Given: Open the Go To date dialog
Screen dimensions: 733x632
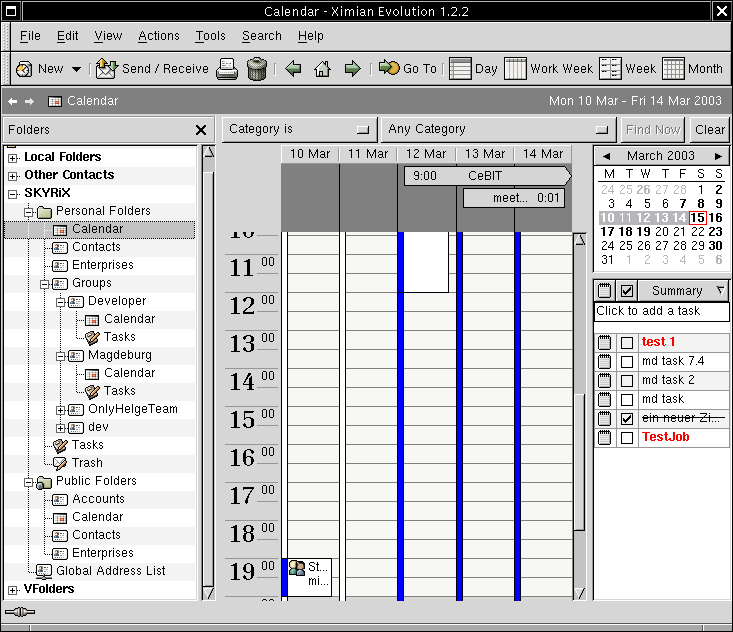Looking at the screenshot, I should [408, 69].
